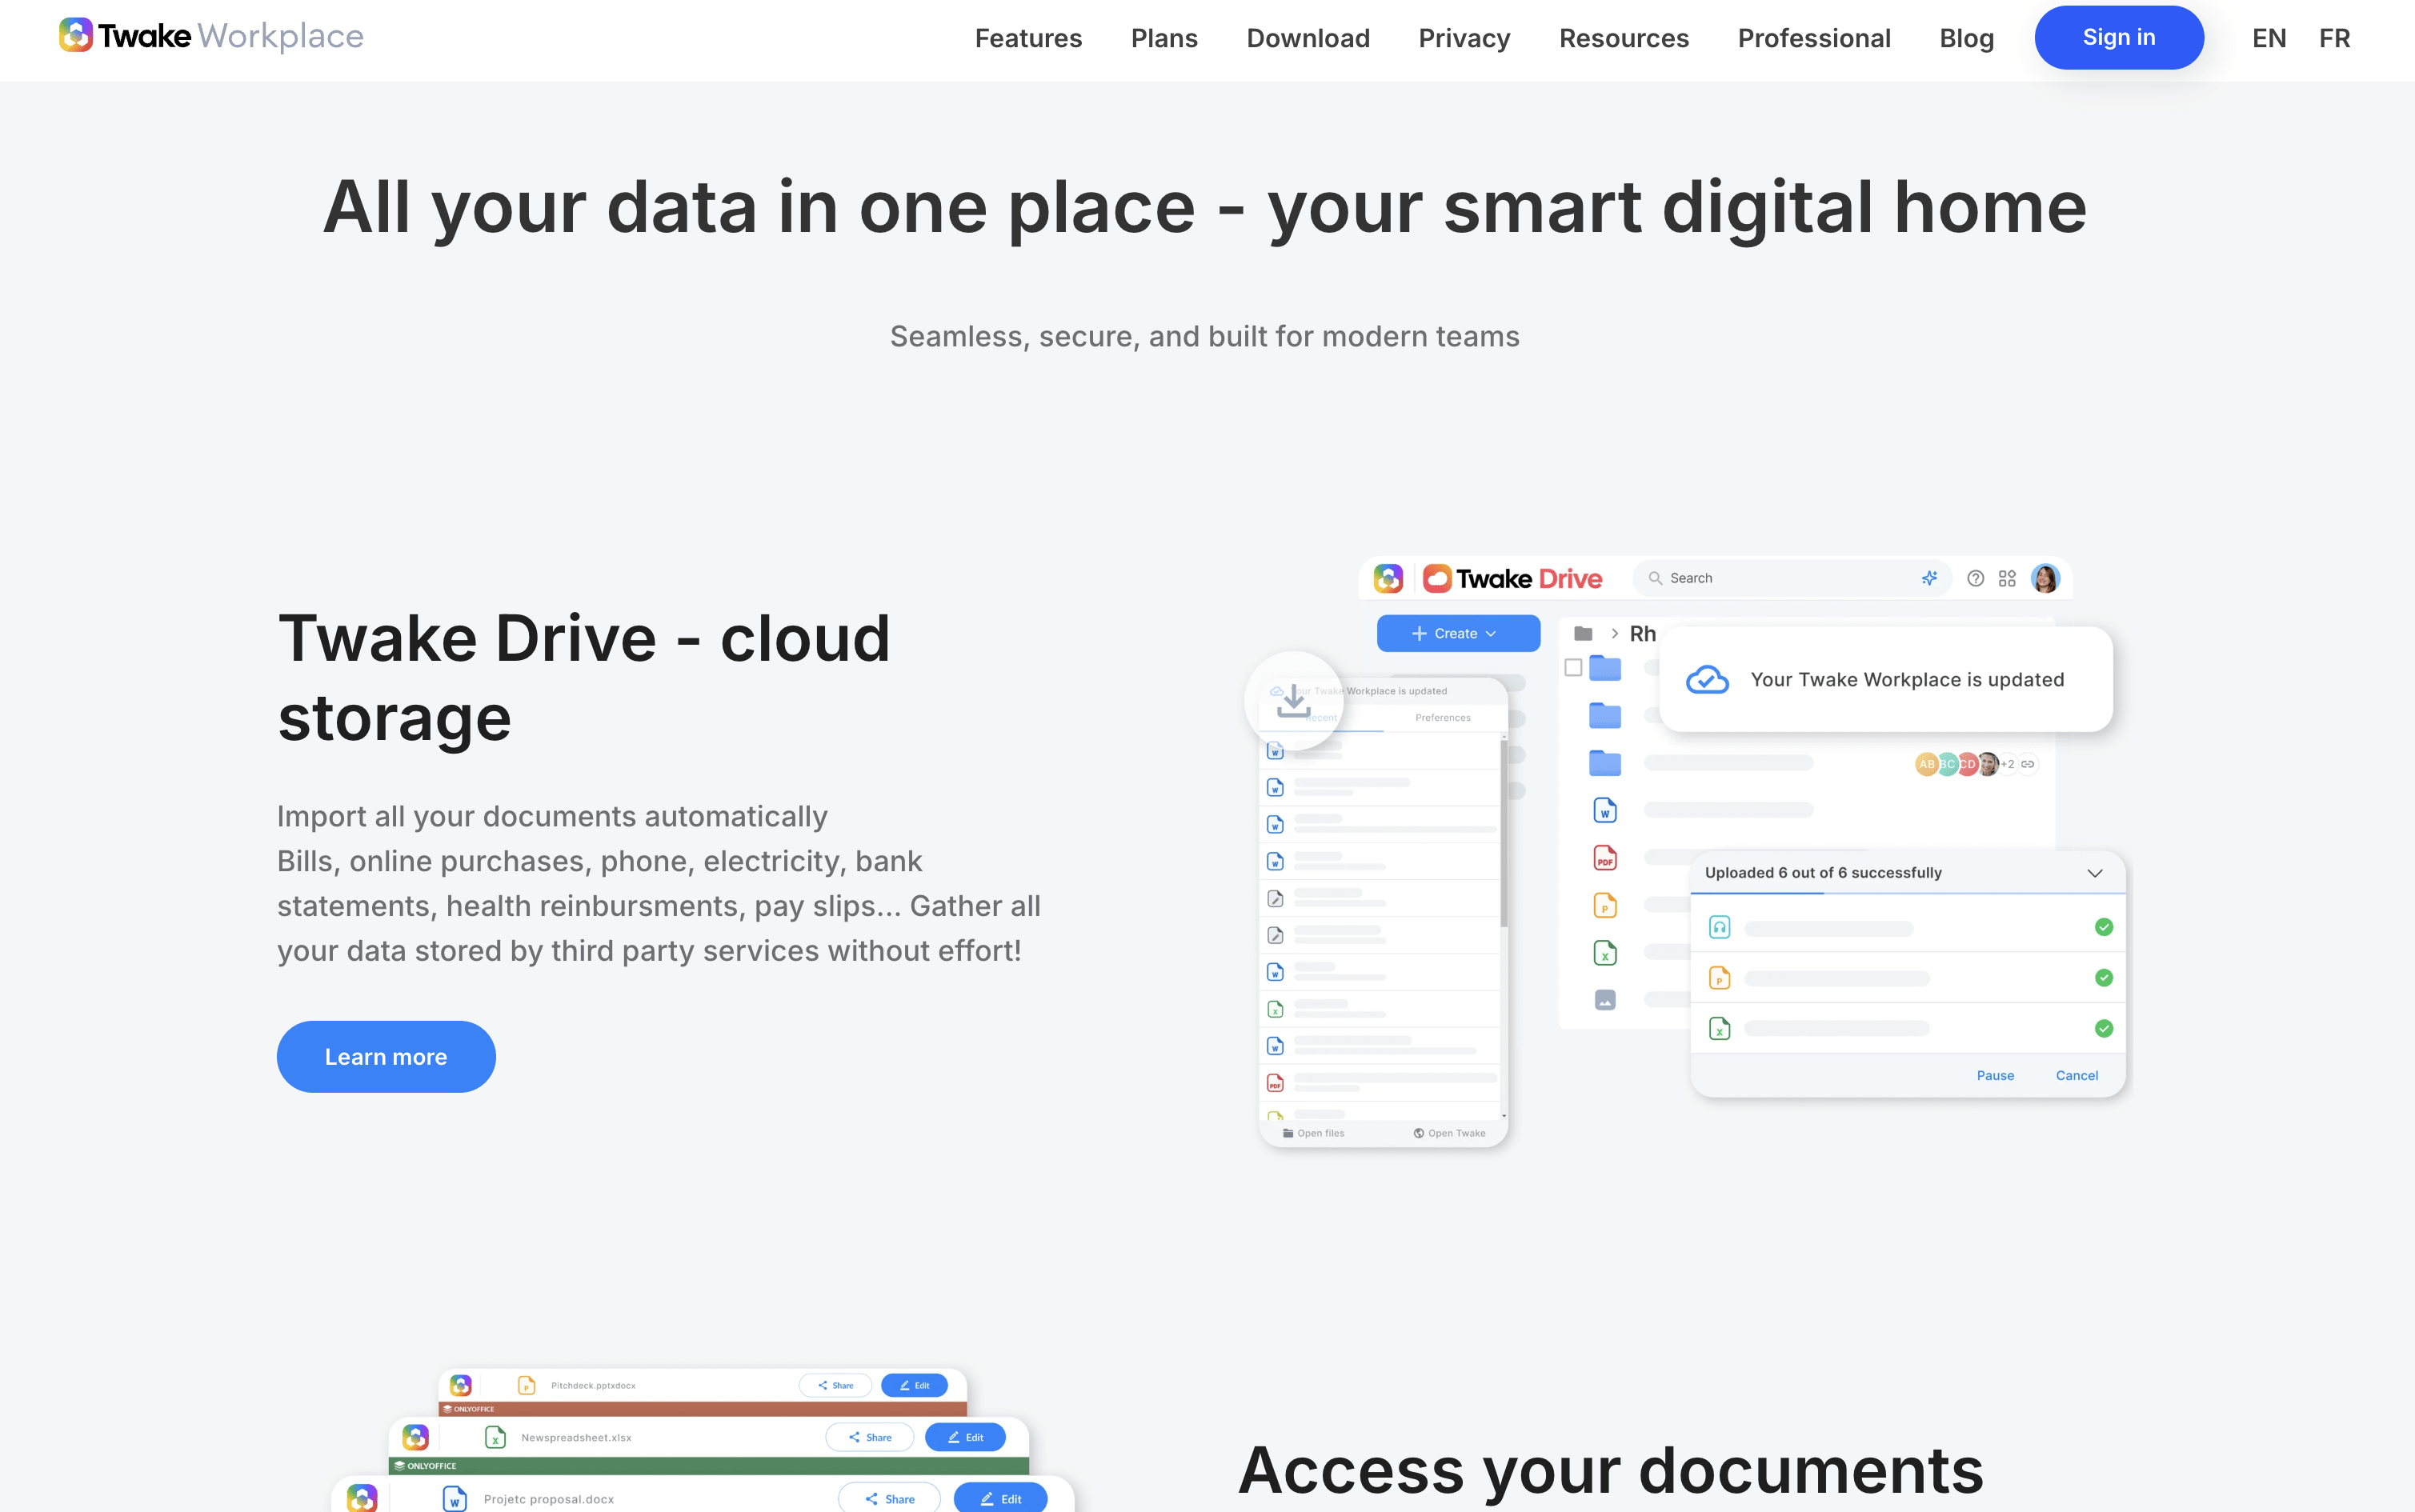Switch site language to EN

[x=2269, y=38]
